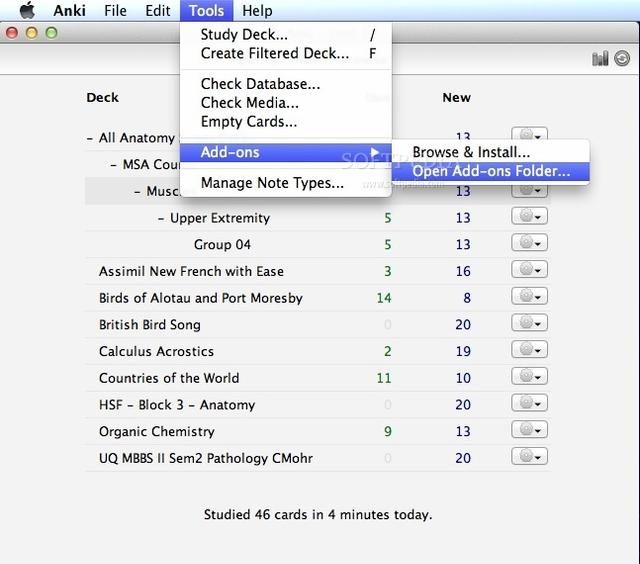Open UQ MBBS II Sem2 Pathology CMohr

click(206, 458)
